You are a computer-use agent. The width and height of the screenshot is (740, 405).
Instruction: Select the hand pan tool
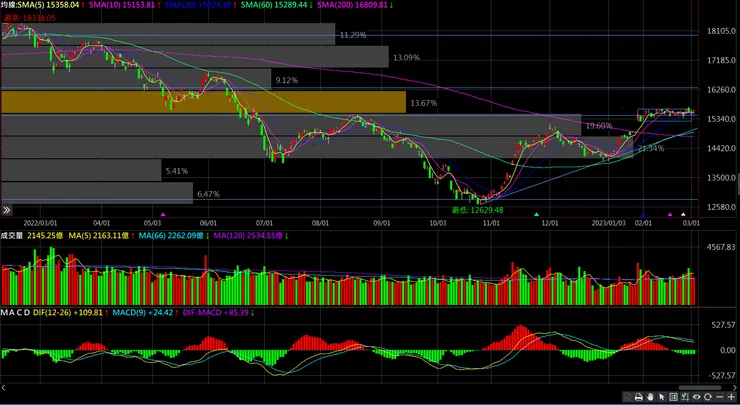650,397
